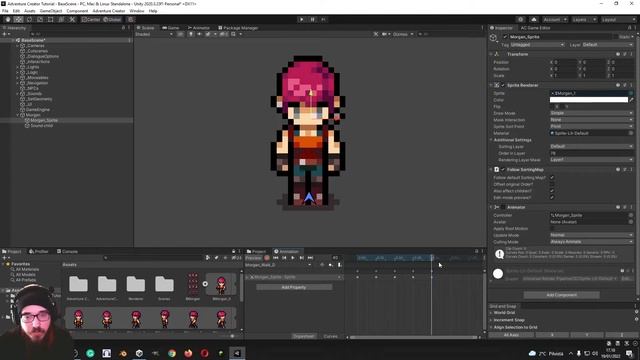
Task: Go to the next keyframe in Animation
Action: (301, 258)
